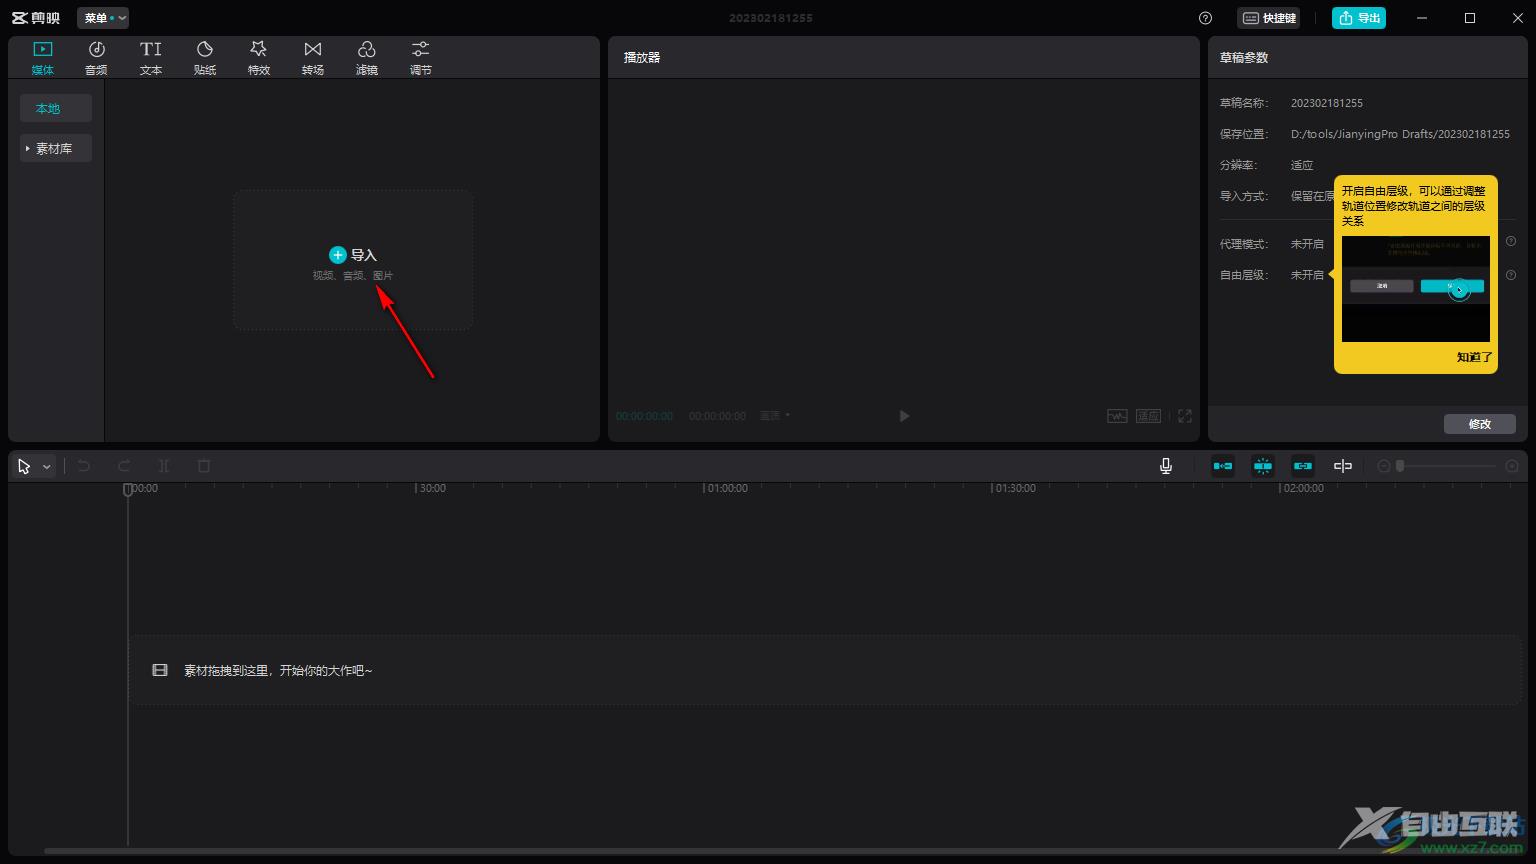Screen dimensions: 1536x864
Task: Open the 媒体 (Media) tab
Action: click(42, 58)
